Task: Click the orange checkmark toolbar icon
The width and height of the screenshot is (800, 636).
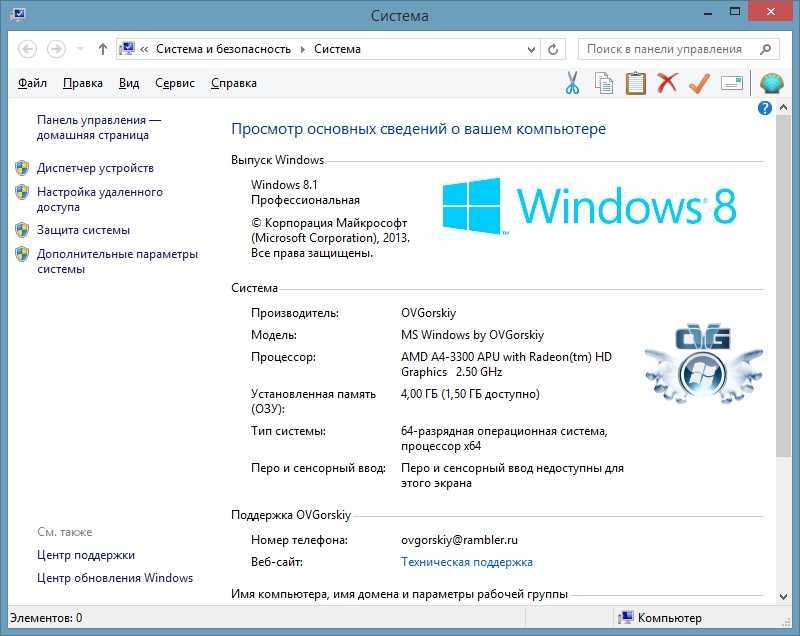Action: (x=699, y=83)
